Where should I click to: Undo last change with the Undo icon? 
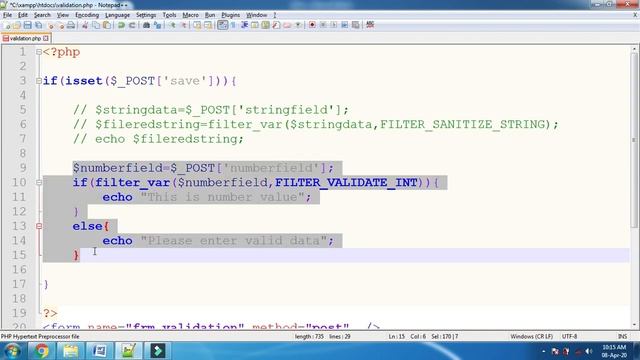click(x=121, y=25)
